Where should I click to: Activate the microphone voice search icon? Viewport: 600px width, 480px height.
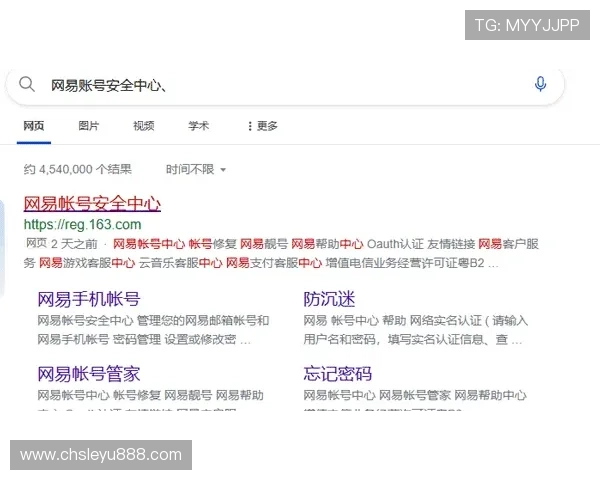pyautogui.click(x=540, y=84)
